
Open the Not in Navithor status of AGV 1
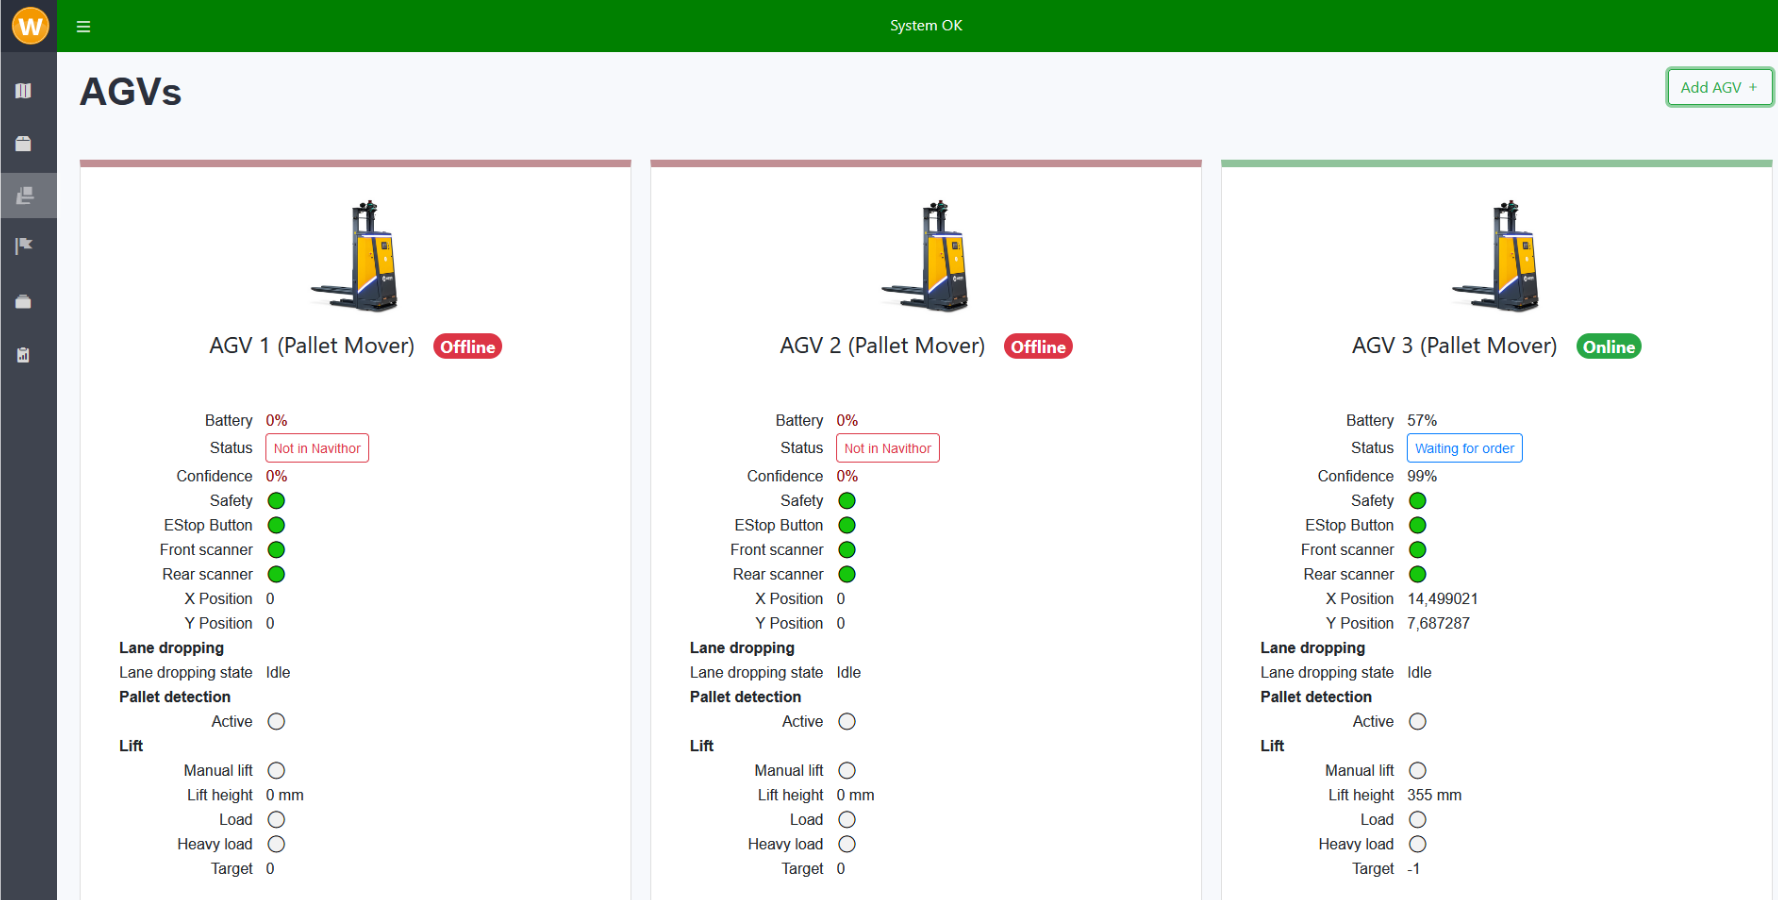[x=317, y=448]
